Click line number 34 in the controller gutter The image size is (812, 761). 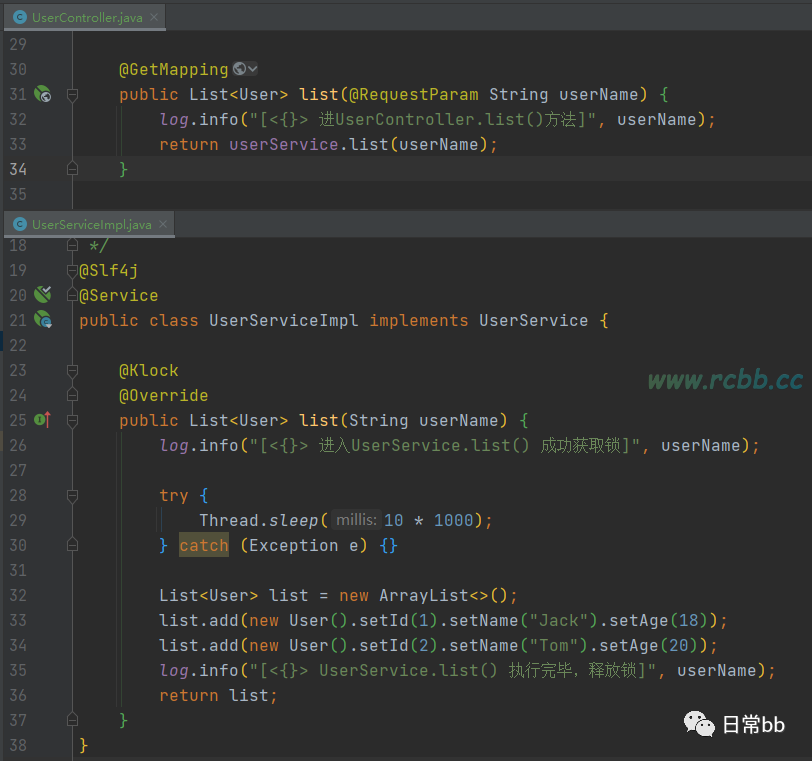pos(18,169)
